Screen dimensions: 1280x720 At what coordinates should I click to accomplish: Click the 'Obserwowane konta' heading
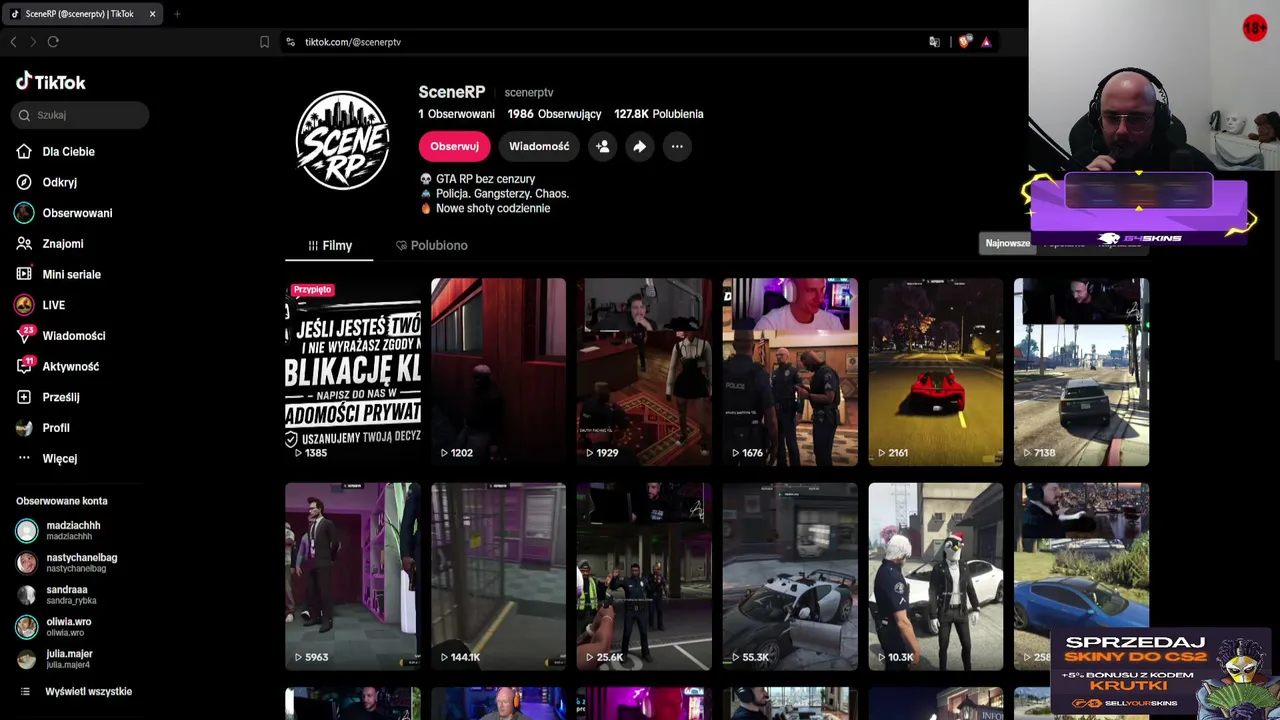(x=62, y=501)
